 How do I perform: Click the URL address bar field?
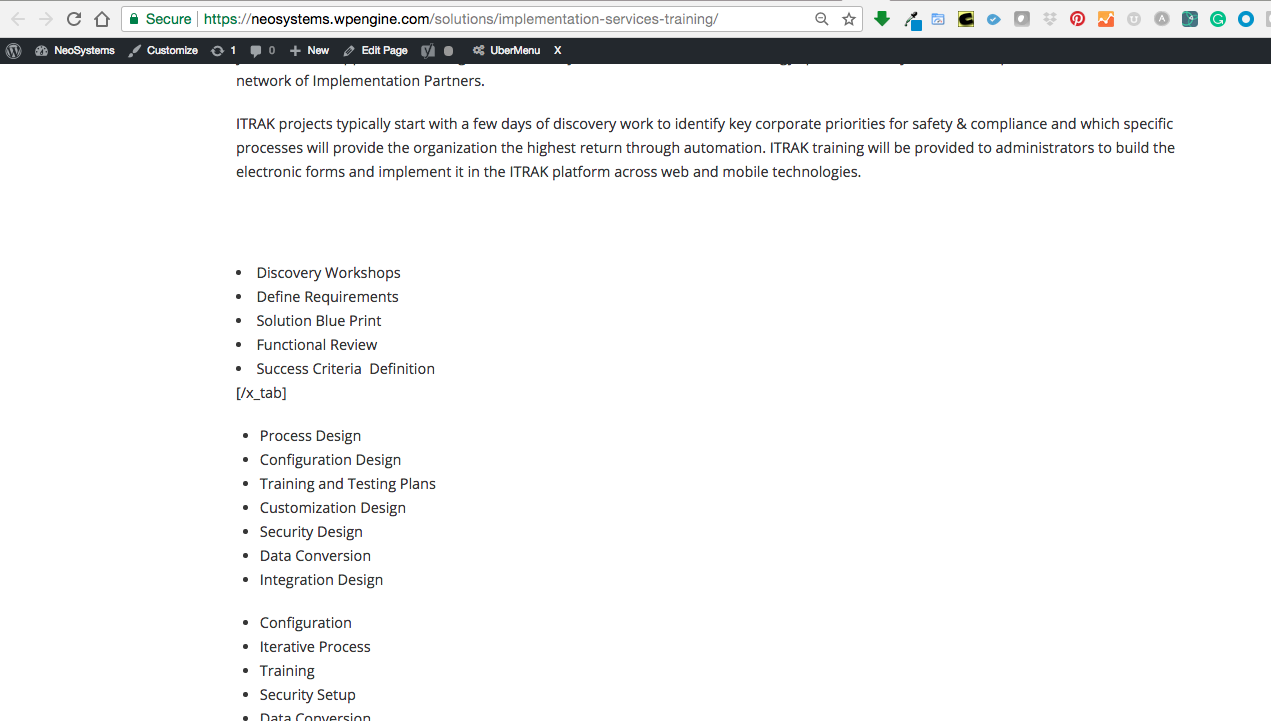500,19
